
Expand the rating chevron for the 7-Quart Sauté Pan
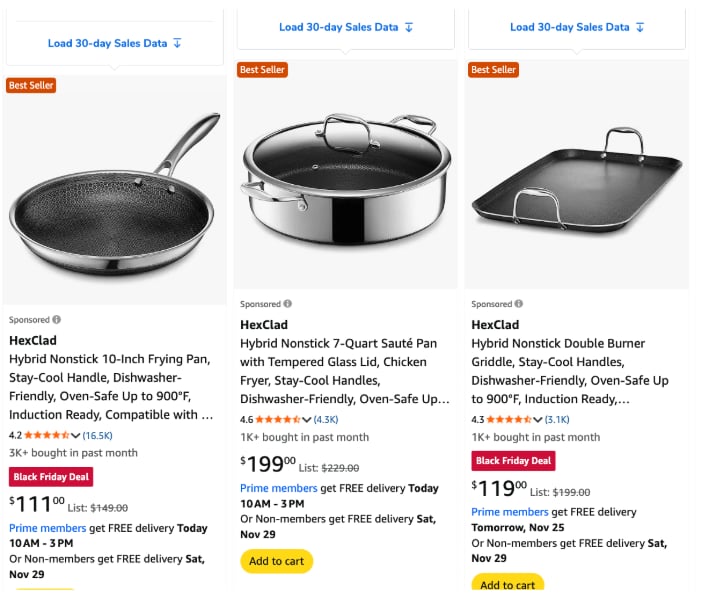pos(307,419)
